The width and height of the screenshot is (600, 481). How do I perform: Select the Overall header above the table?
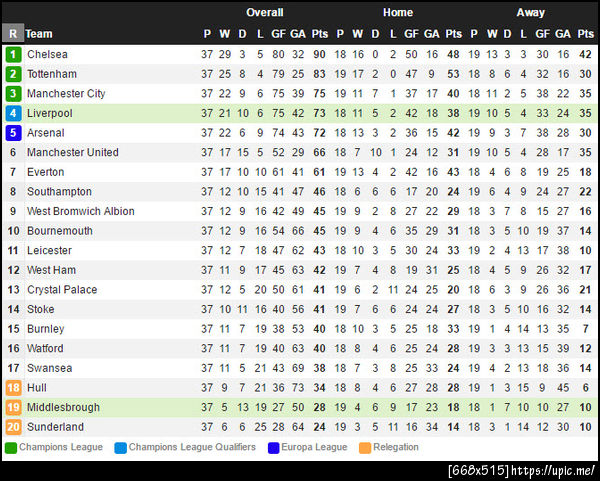click(x=265, y=13)
